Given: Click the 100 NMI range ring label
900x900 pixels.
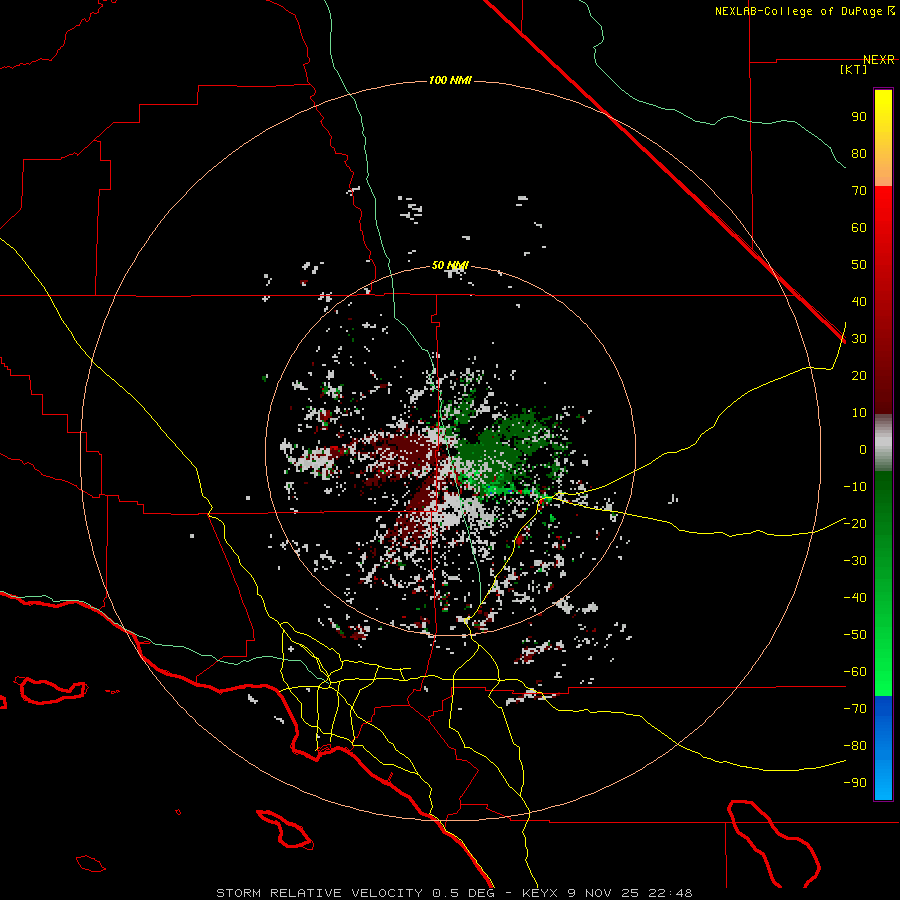Looking at the screenshot, I should click(x=450, y=80).
